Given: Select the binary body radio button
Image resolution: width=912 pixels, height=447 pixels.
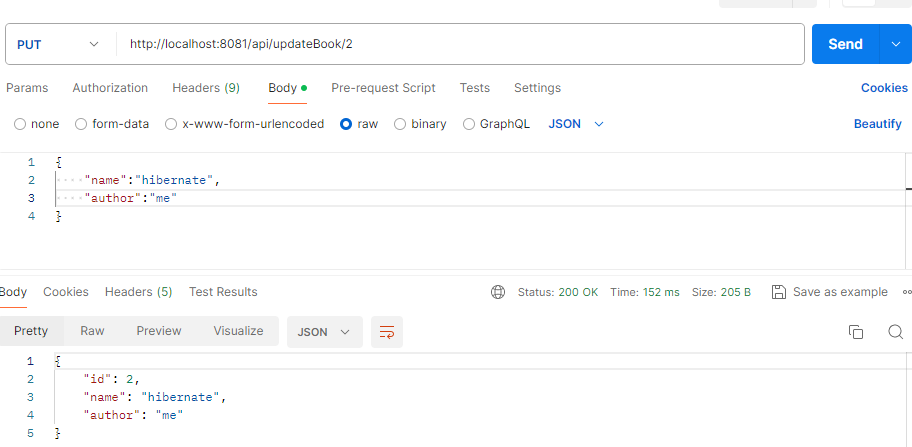Looking at the screenshot, I should [x=400, y=124].
